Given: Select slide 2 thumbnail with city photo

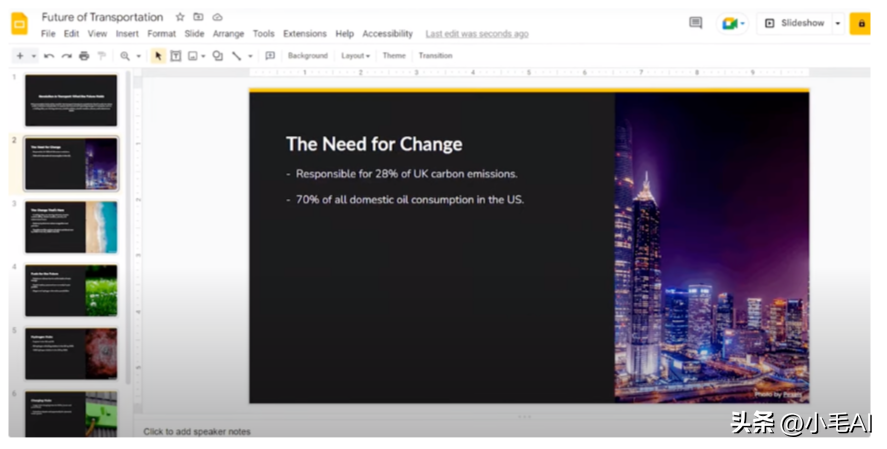Looking at the screenshot, I should coord(71,164).
